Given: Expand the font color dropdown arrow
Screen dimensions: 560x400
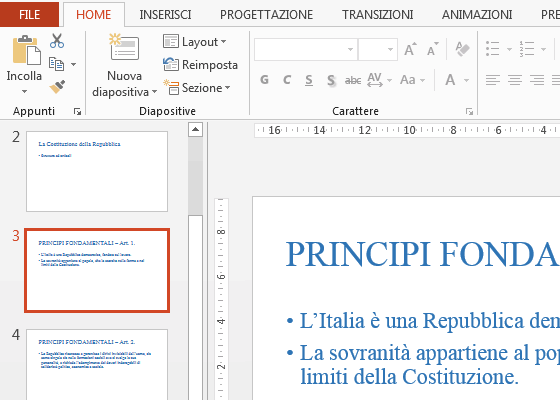Looking at the screenshot, I should [x=466, y=80].
